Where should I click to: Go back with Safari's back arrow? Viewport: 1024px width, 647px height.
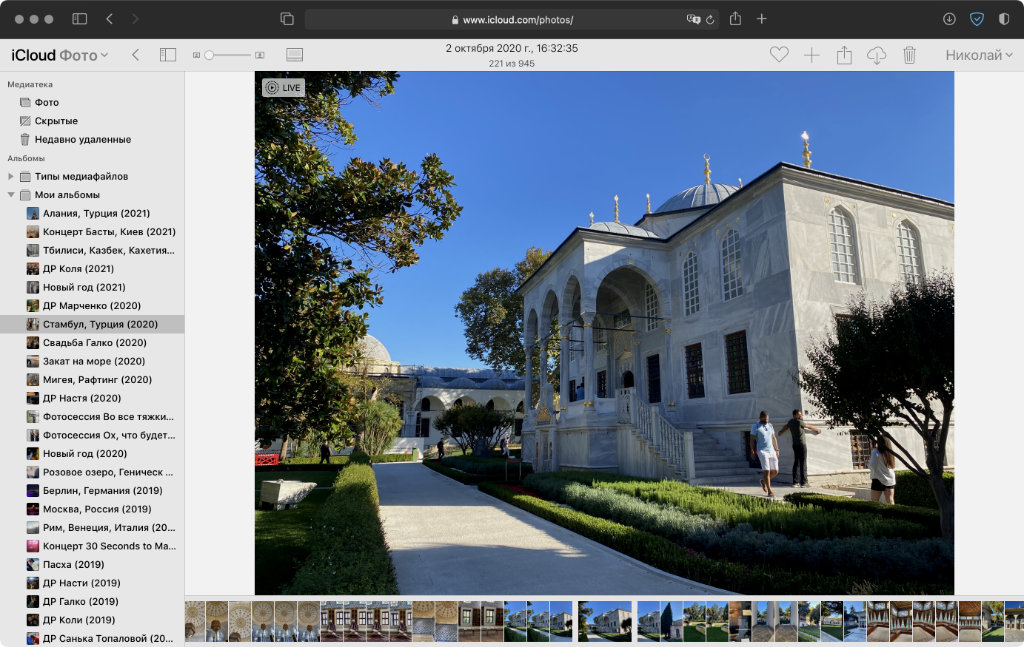click(x=110, y=19)
